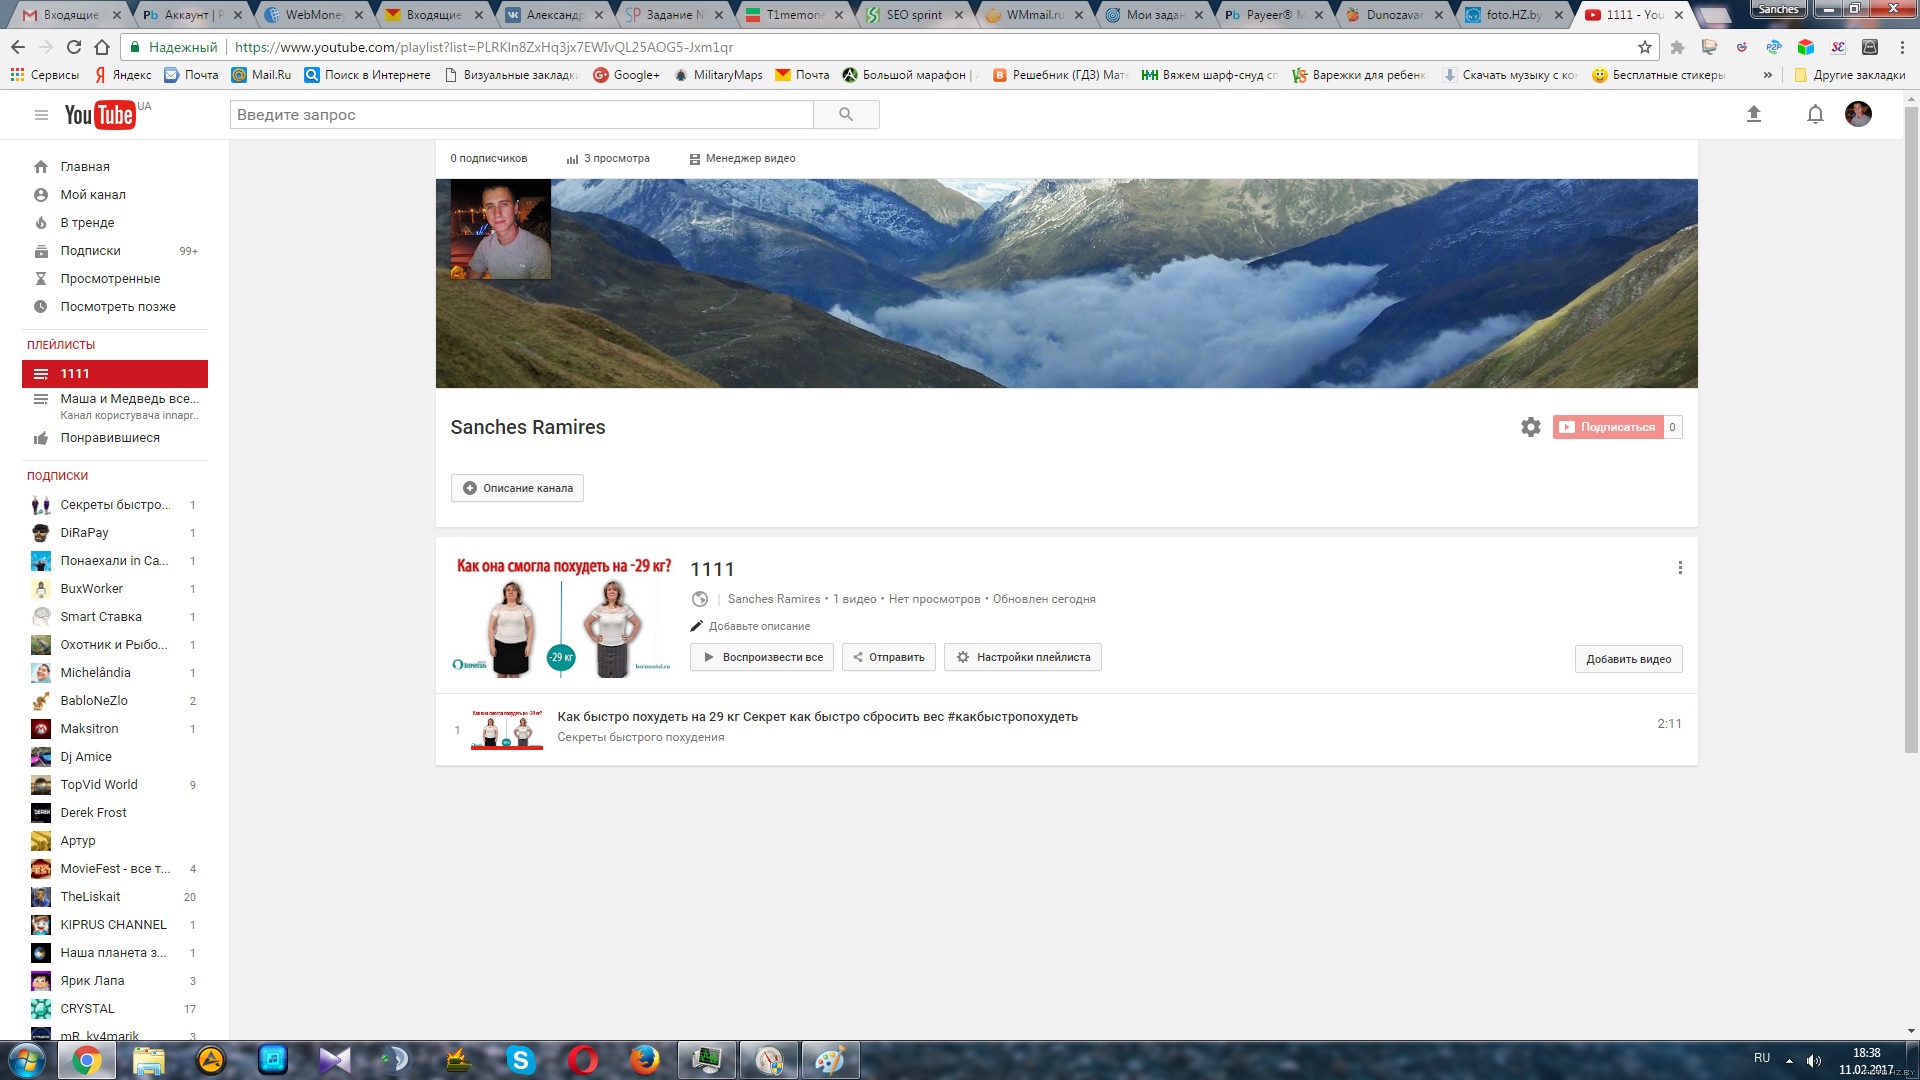
Task: Select the 1111 playlist in sidebar
Action: pyautogui.click(x=114, y=374)
